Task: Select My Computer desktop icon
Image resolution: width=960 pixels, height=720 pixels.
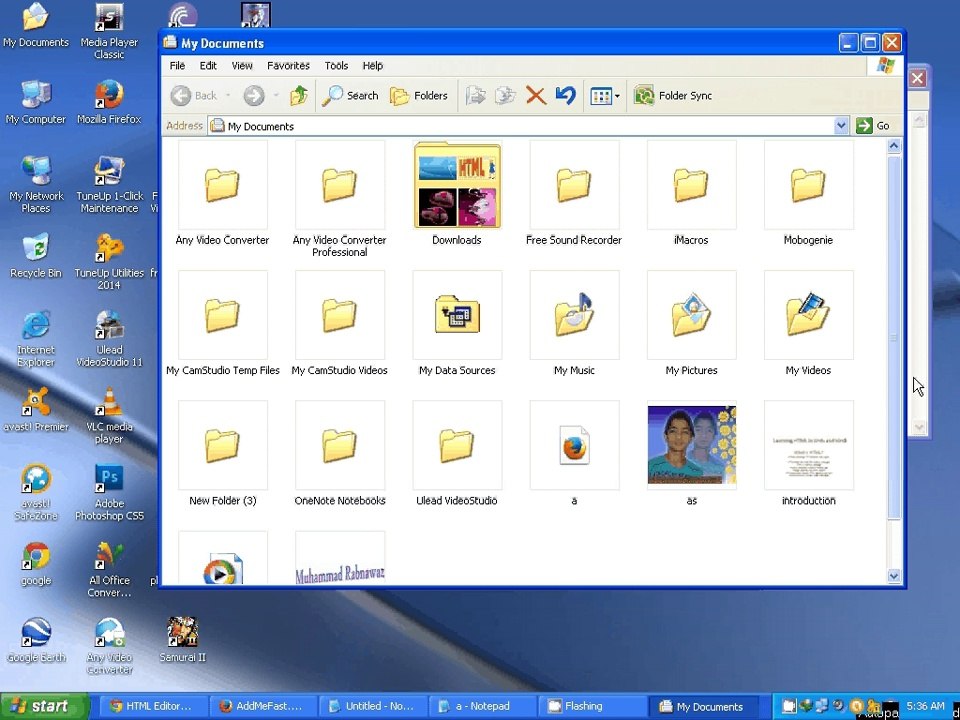Action: tap(36, 102)
